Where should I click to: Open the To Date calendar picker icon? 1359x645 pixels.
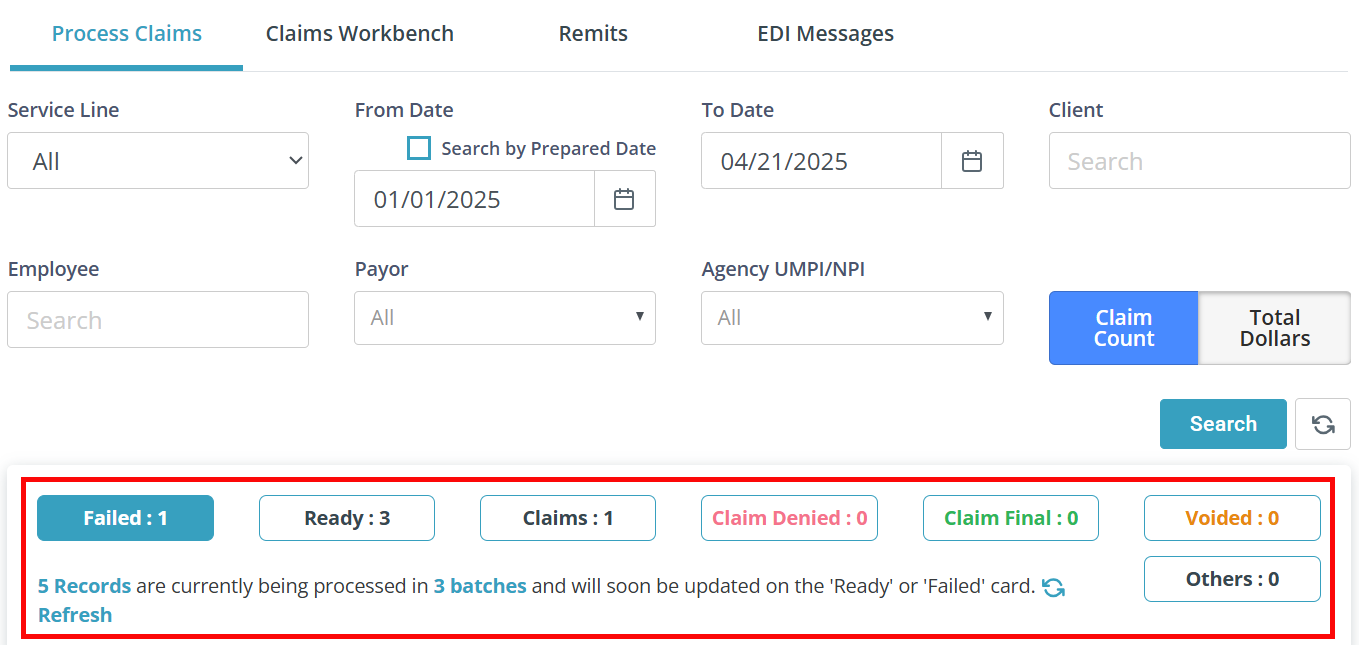972,161
